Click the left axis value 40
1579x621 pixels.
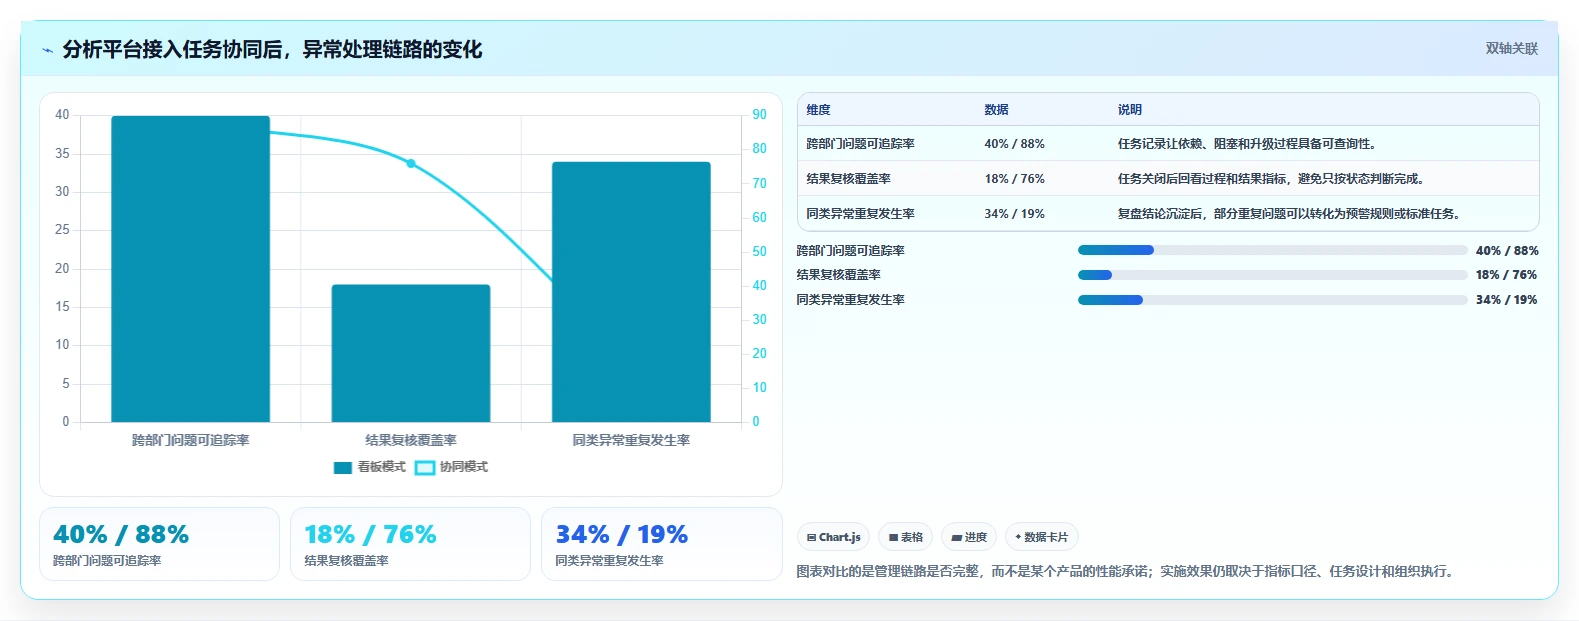tap(62, 115)
